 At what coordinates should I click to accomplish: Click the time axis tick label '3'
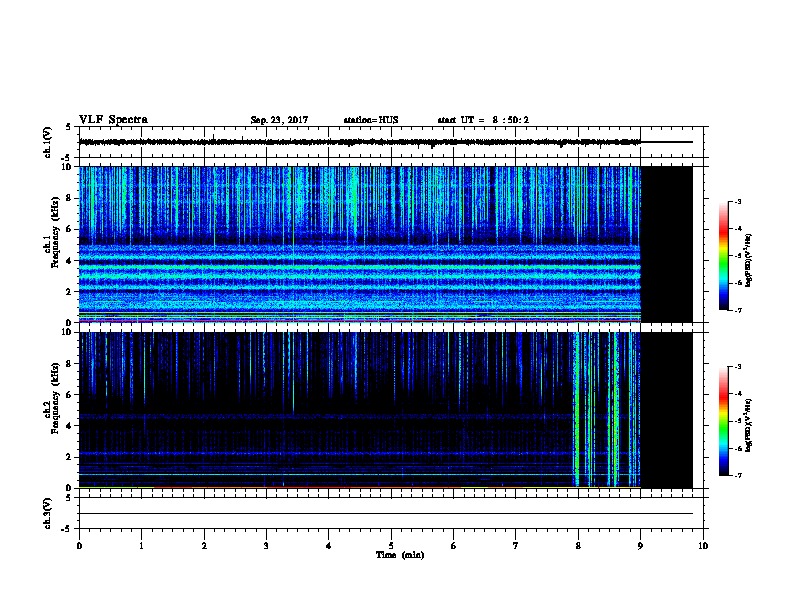pos(266,546)
